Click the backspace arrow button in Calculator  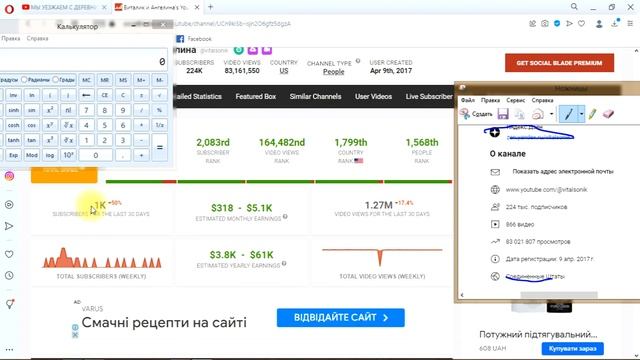[x=86, y=95]
